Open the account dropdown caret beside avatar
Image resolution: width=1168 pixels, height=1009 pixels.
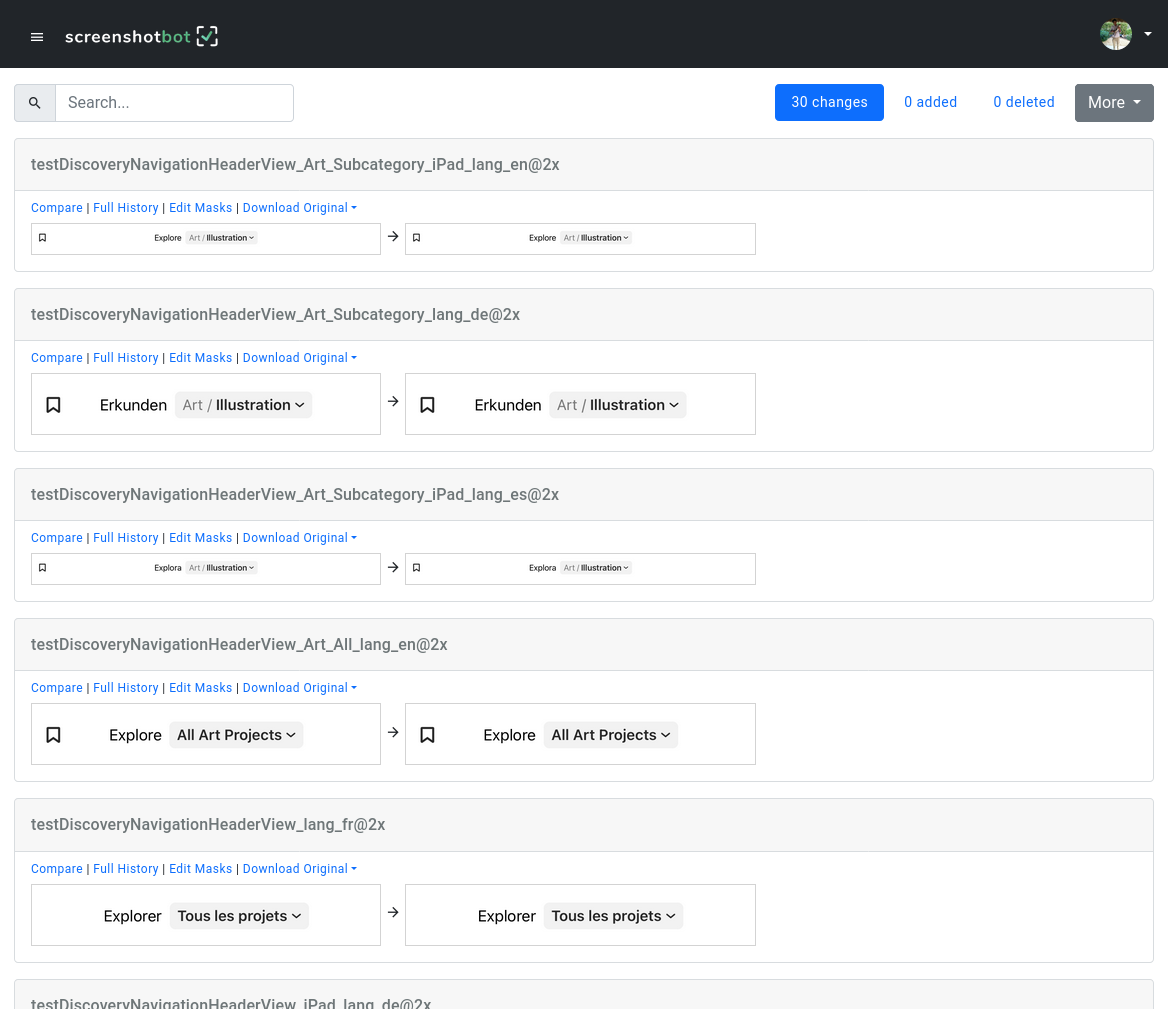(1147, 35)
